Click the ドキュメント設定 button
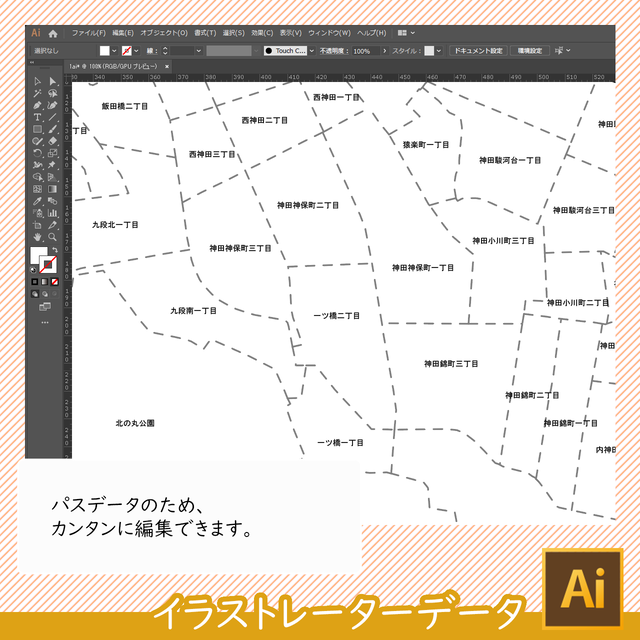640x640 pixels. (x=478, y=51)
